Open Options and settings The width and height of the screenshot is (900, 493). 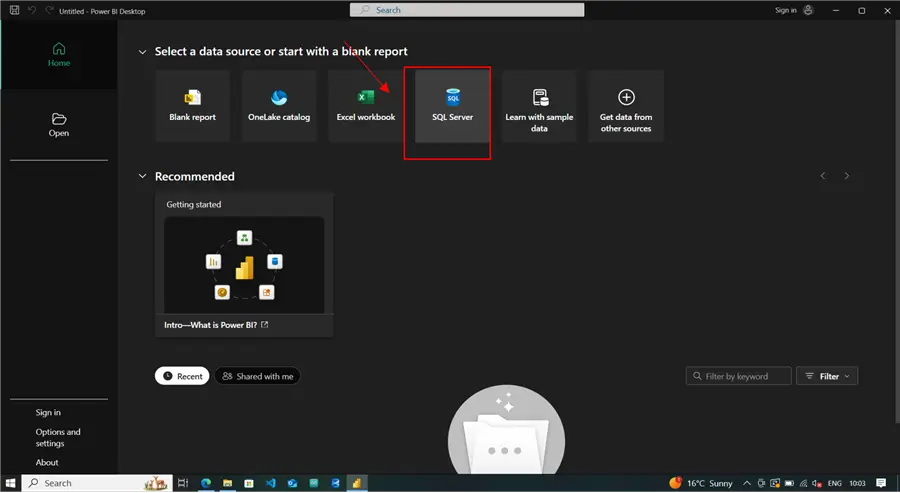(x=58, y=437)
